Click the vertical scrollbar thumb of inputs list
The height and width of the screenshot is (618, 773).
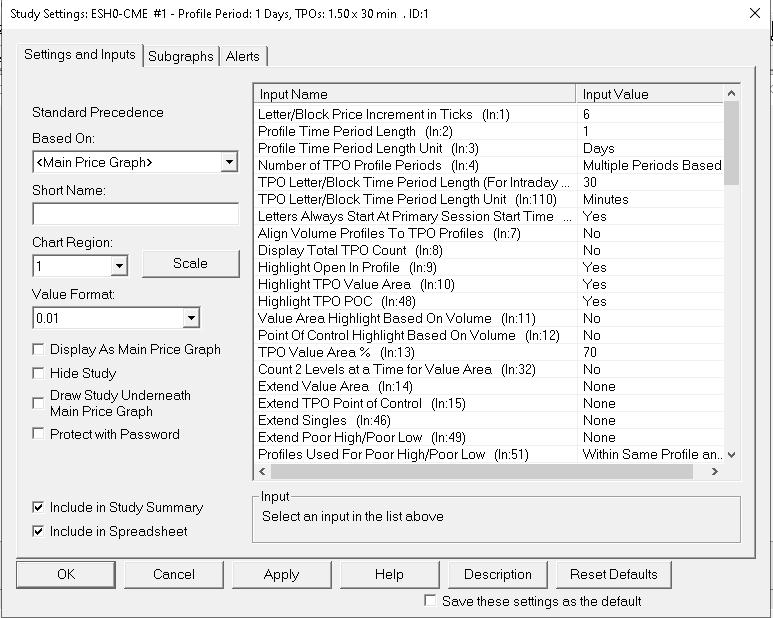[731, 143]
